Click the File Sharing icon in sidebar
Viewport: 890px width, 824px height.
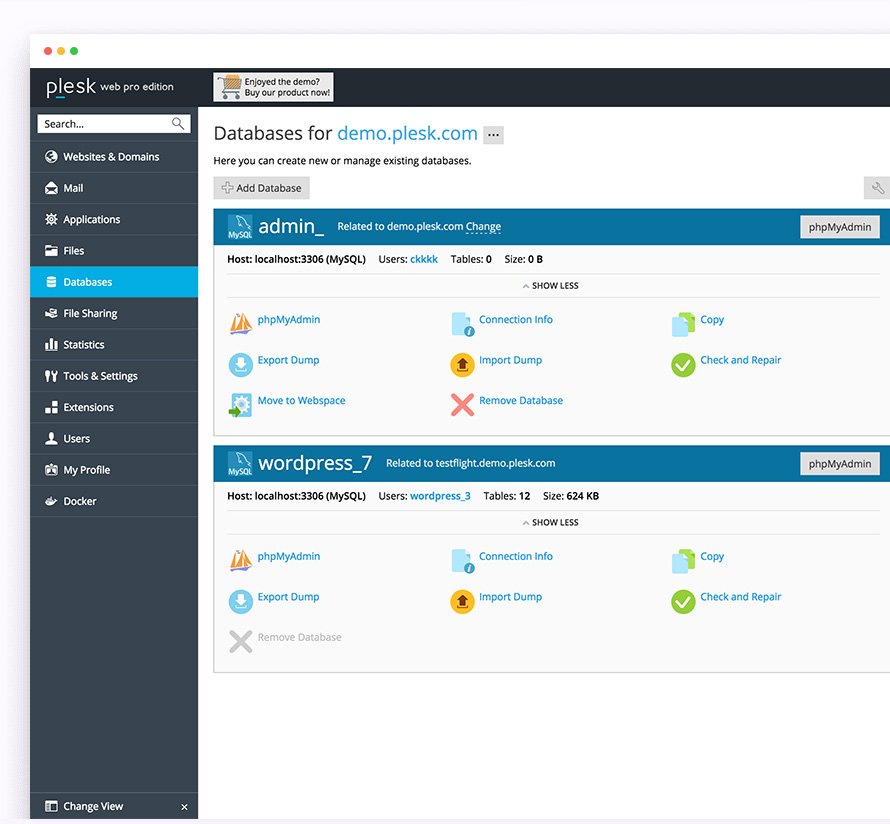tap(51, 313)
